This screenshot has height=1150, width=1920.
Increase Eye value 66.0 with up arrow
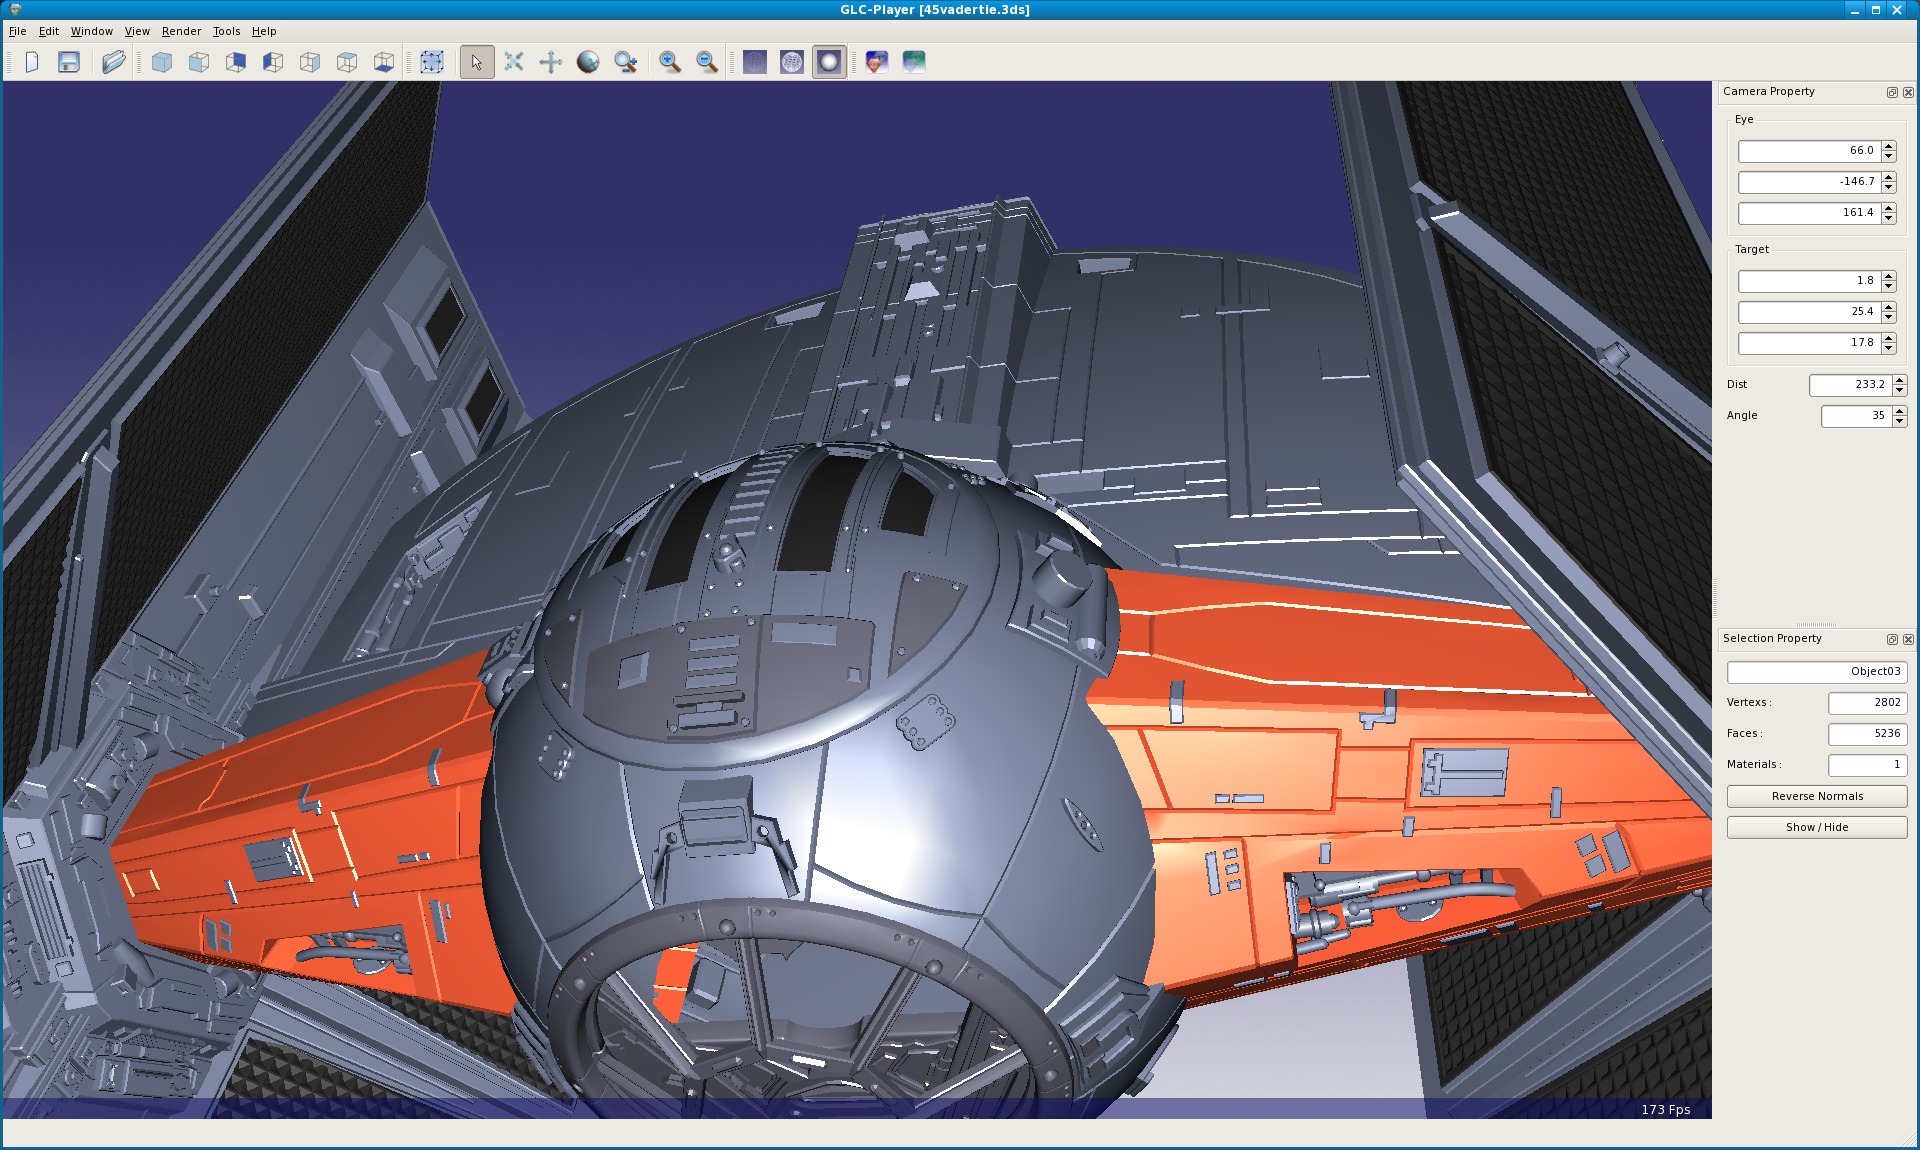tap(1889, 146)
